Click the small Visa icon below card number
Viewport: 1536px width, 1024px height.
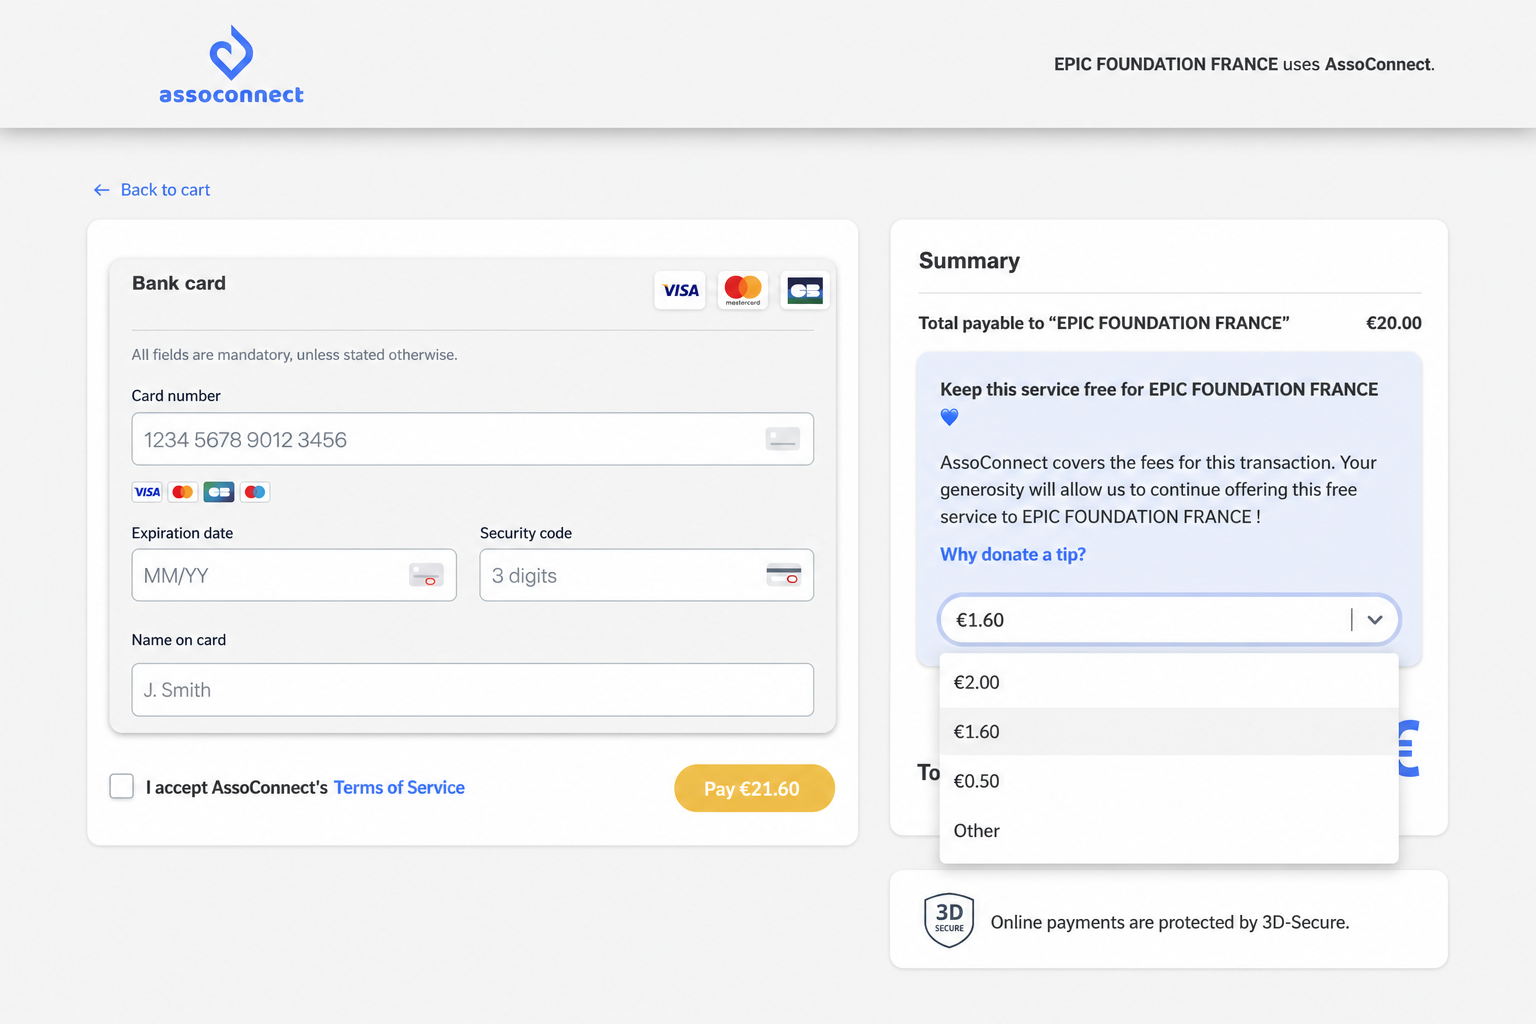point(147,492)
